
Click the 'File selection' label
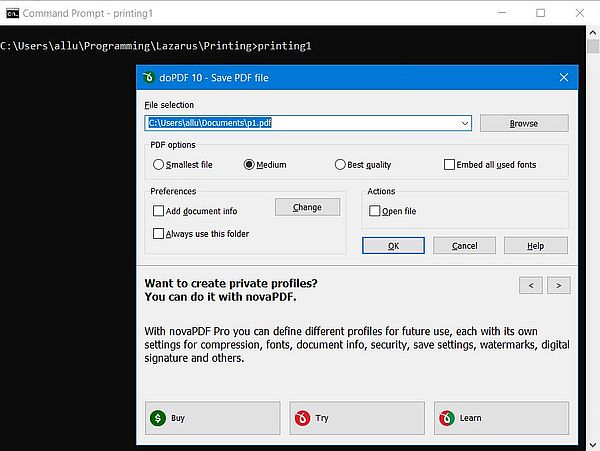pyautogui.click(x=169, y=105)
